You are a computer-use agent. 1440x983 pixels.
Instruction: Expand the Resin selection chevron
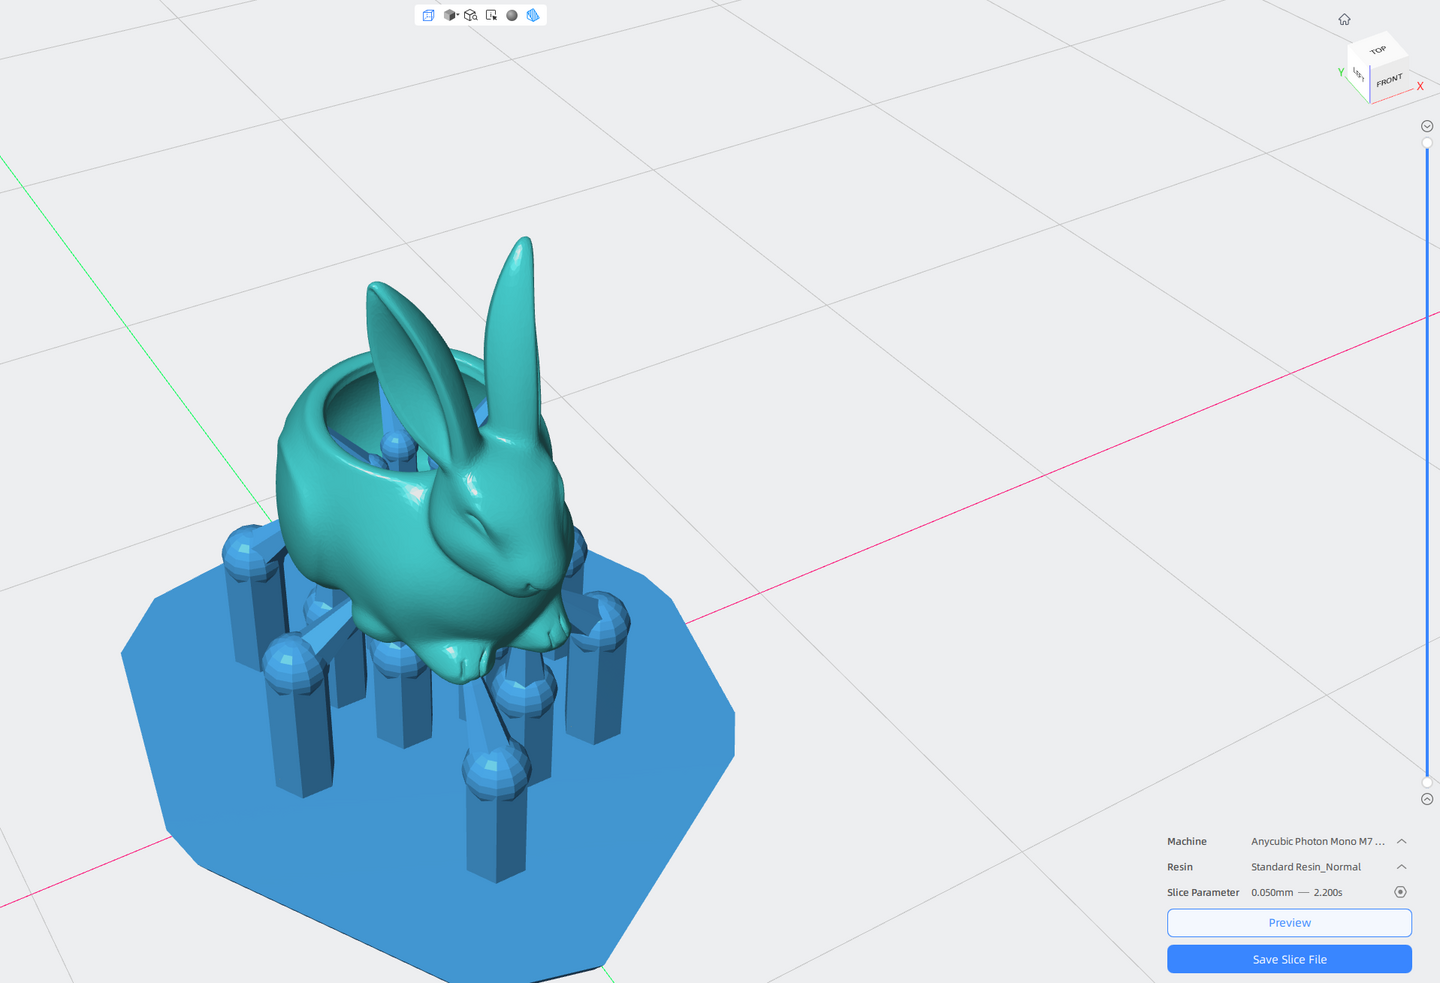(1401, 867)
